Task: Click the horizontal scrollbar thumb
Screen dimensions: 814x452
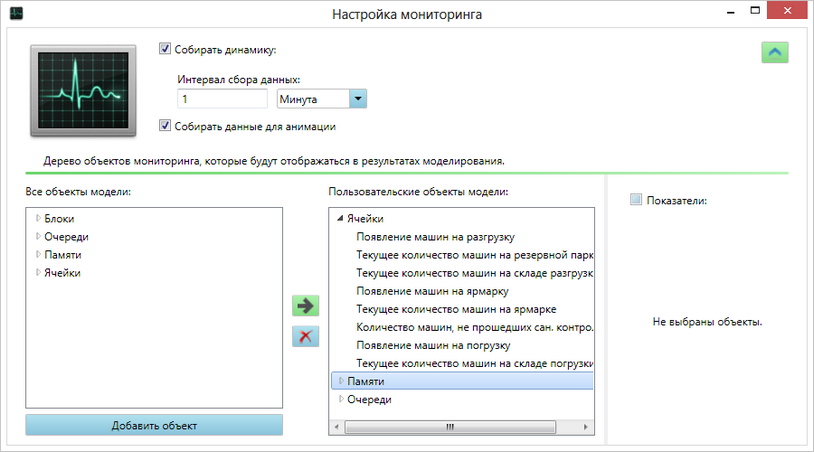Action: pos(450,427)
